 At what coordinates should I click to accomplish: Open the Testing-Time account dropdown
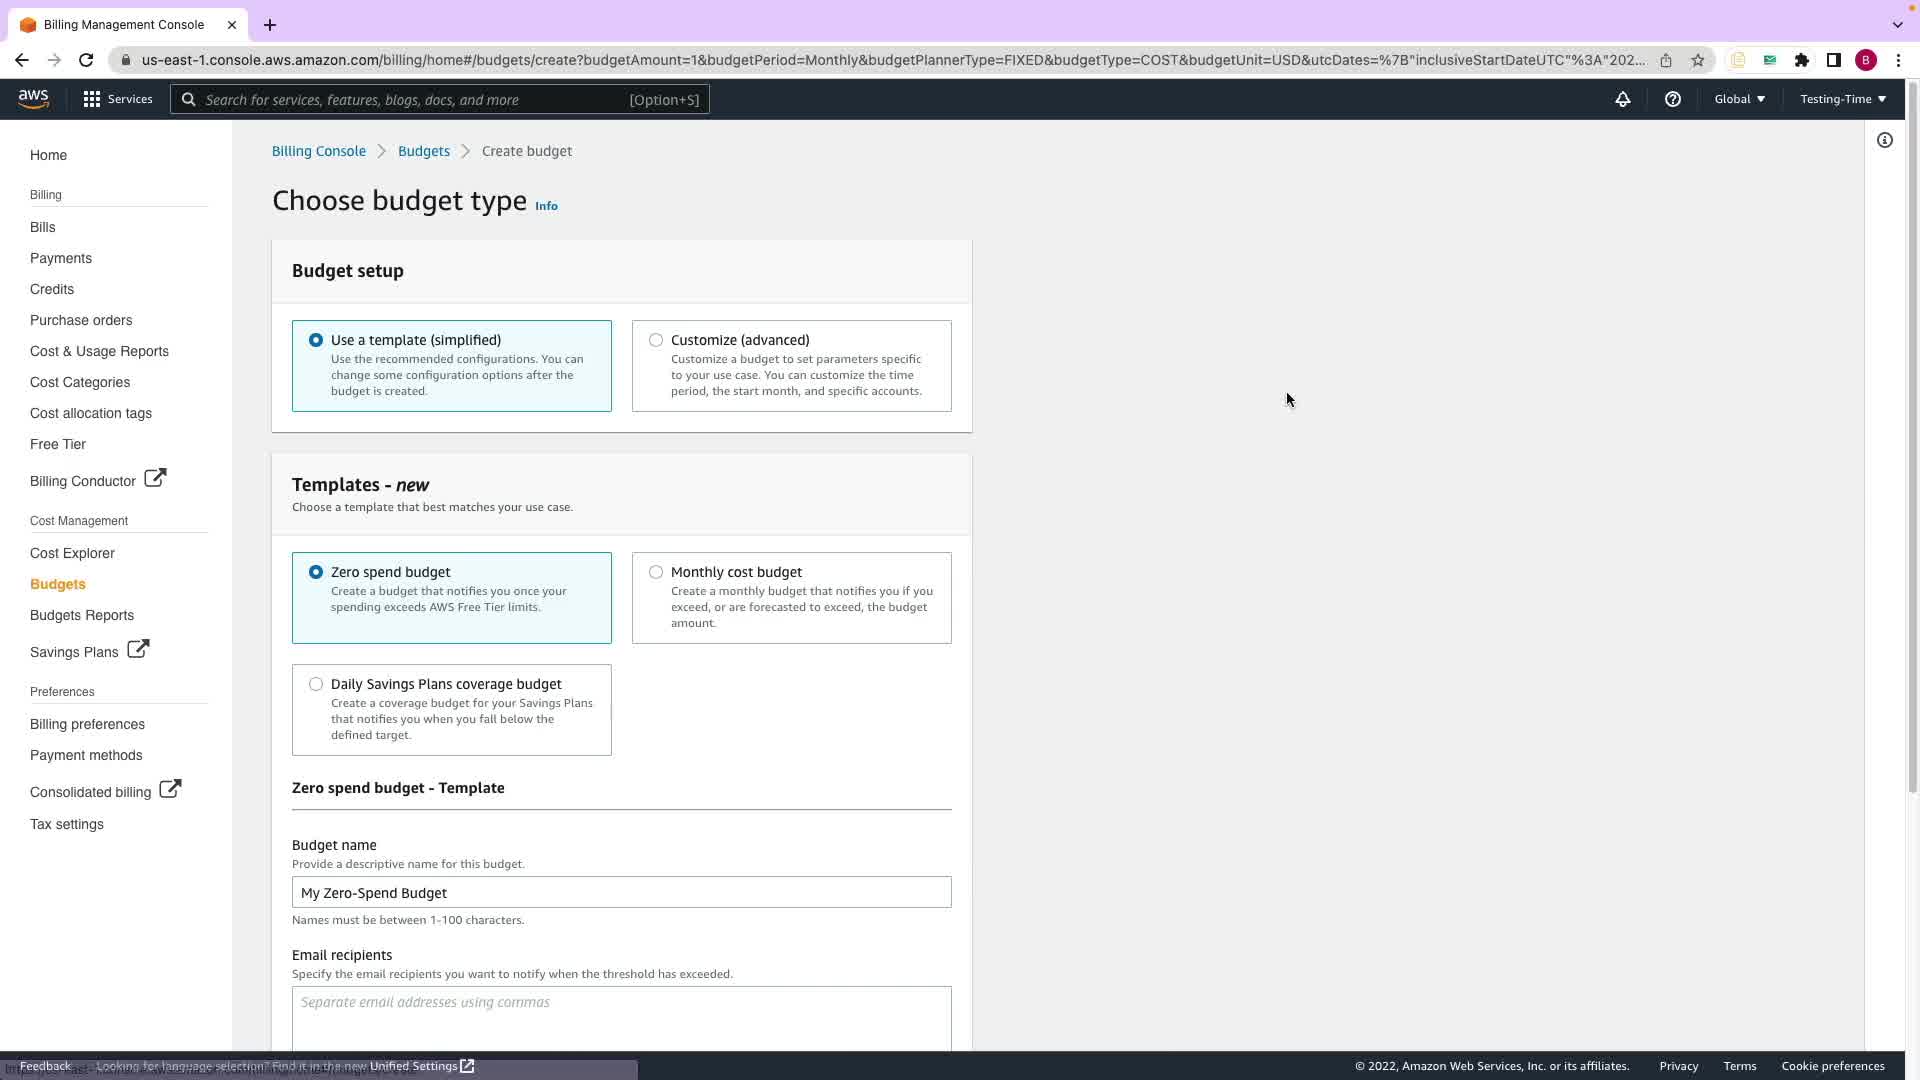[x=1842, y=99]
